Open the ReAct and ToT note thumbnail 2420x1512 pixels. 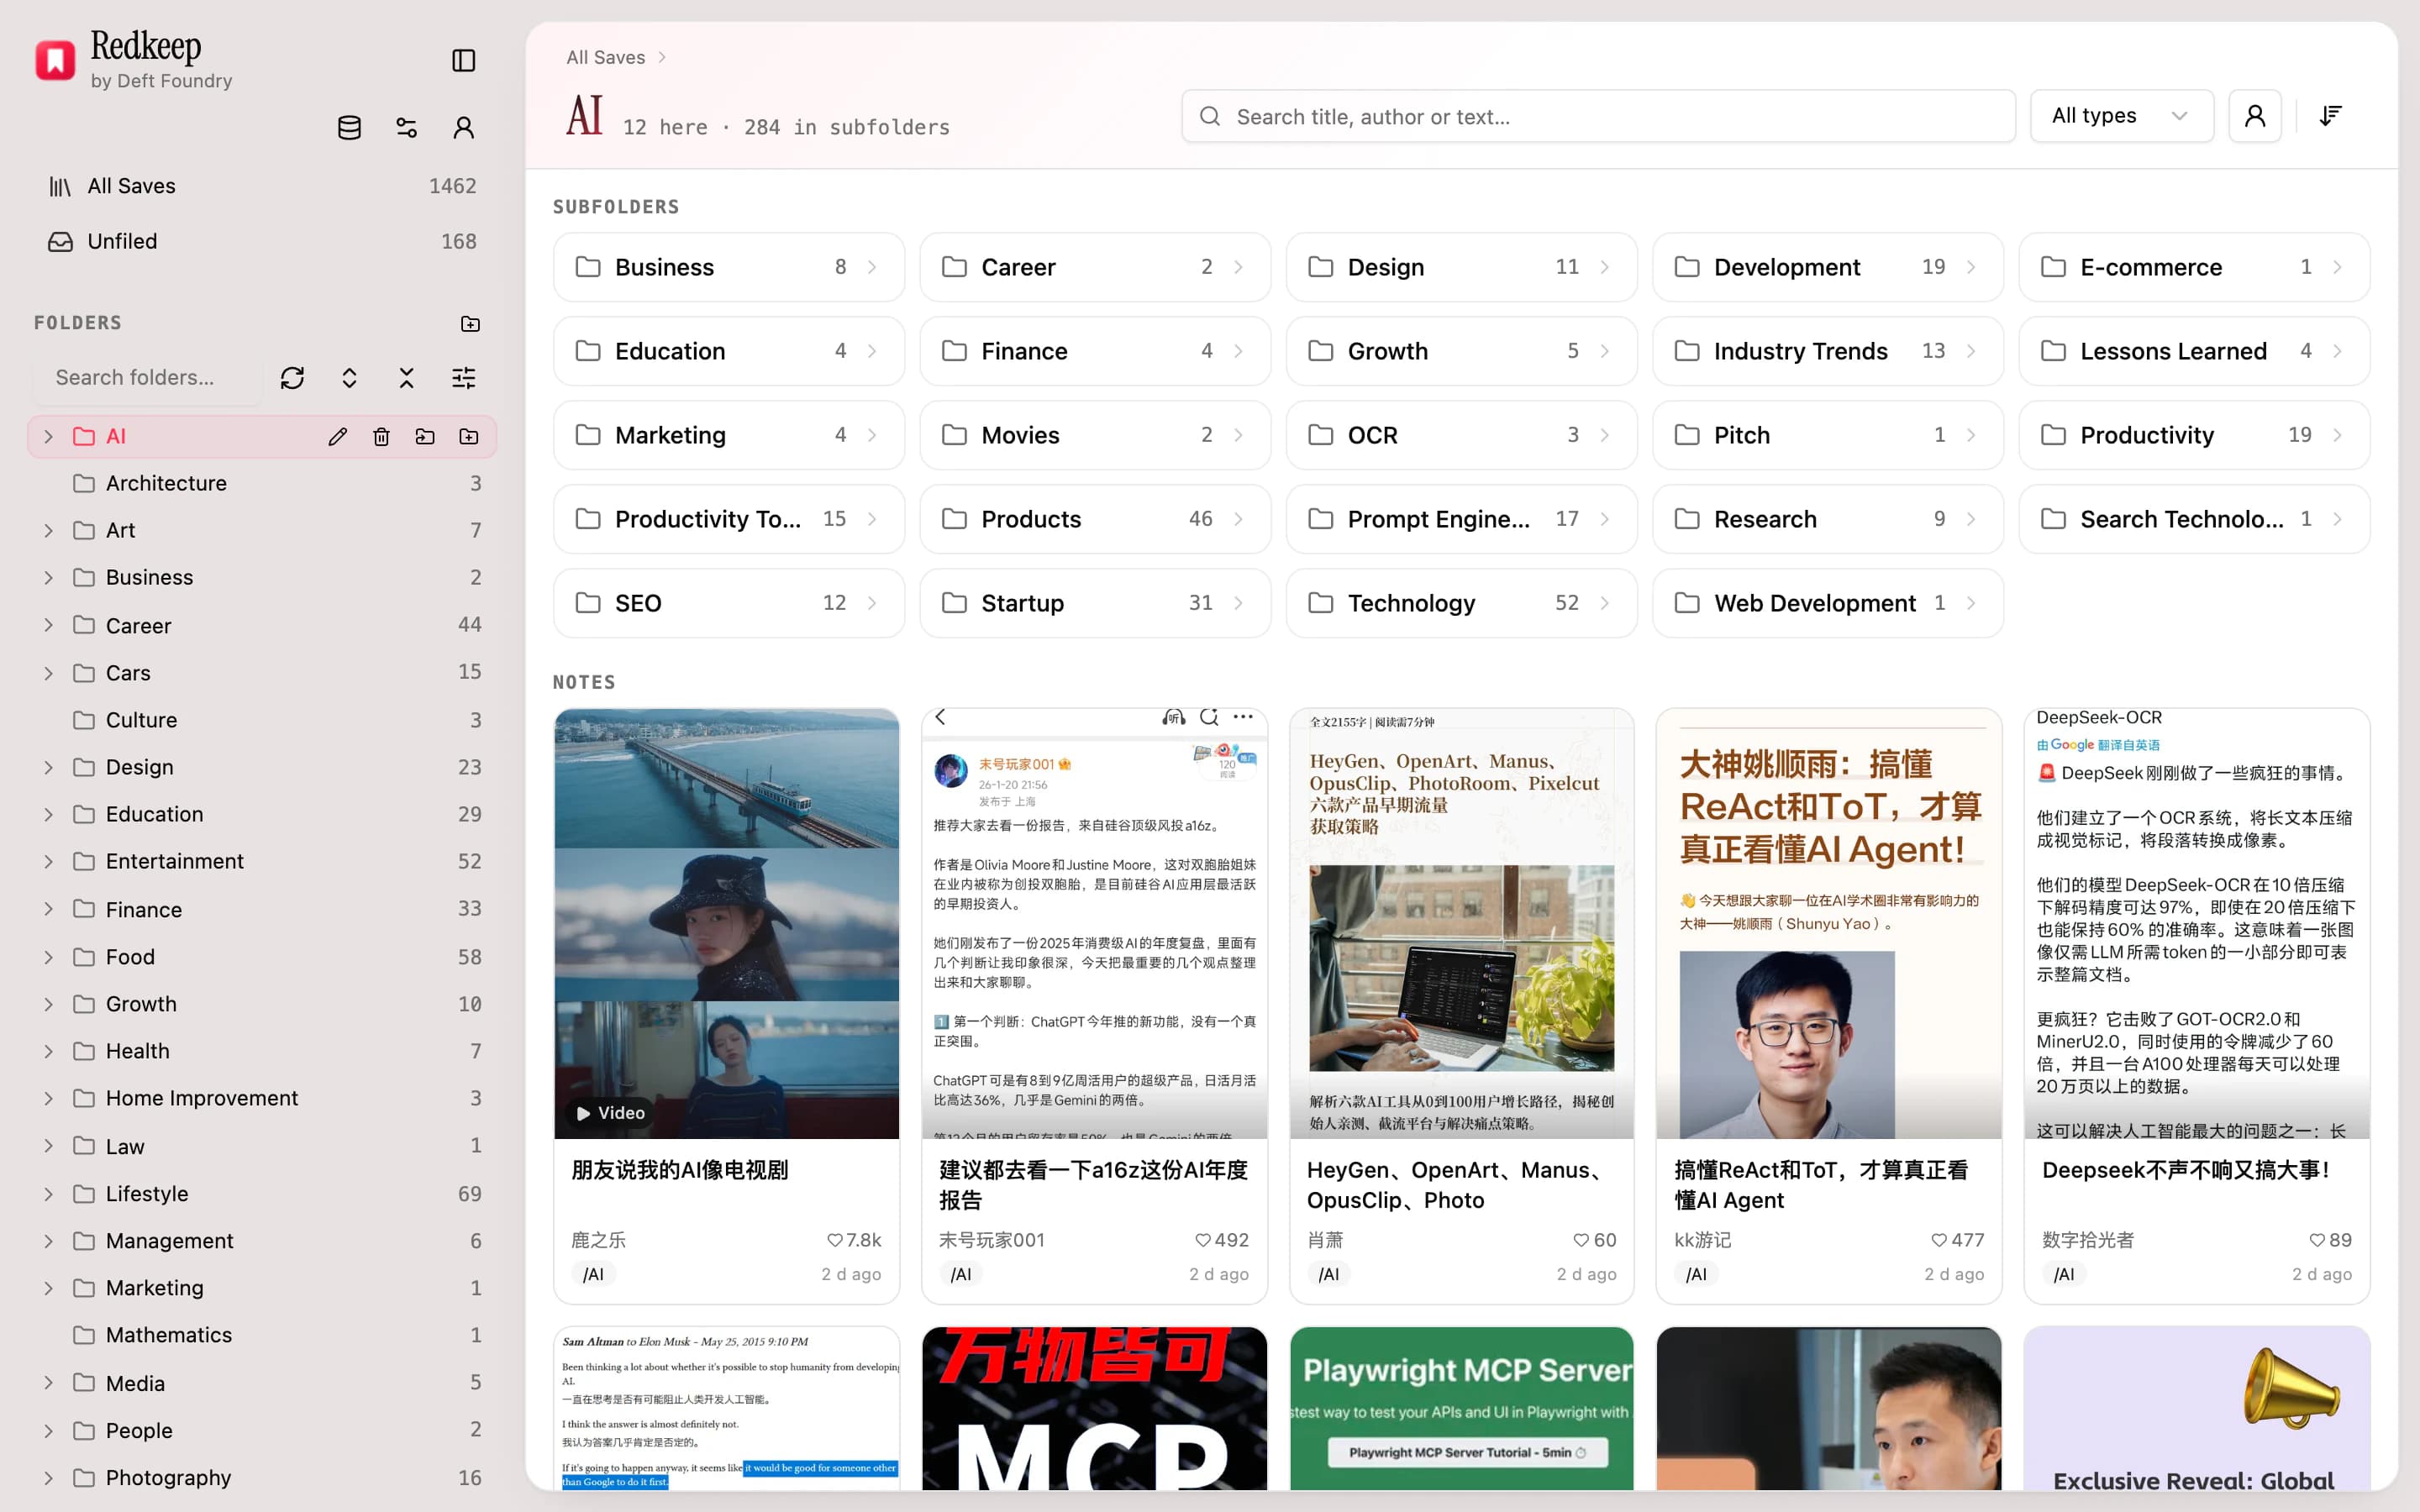(1828, 924)
